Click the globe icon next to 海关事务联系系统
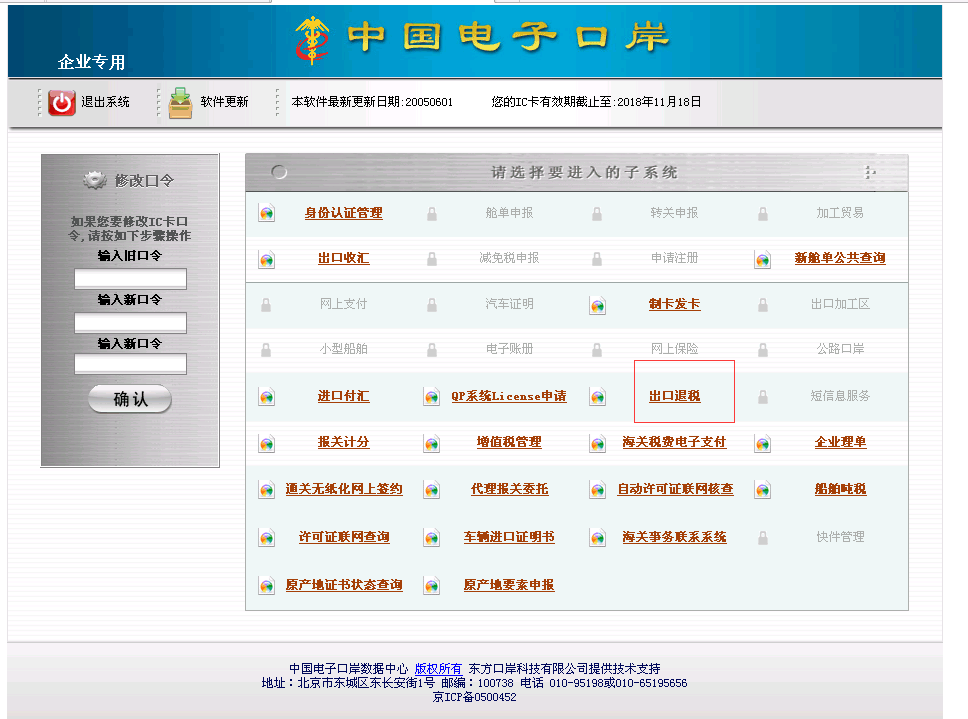Viewport: 968px width, 719px height. coord(598,538)
